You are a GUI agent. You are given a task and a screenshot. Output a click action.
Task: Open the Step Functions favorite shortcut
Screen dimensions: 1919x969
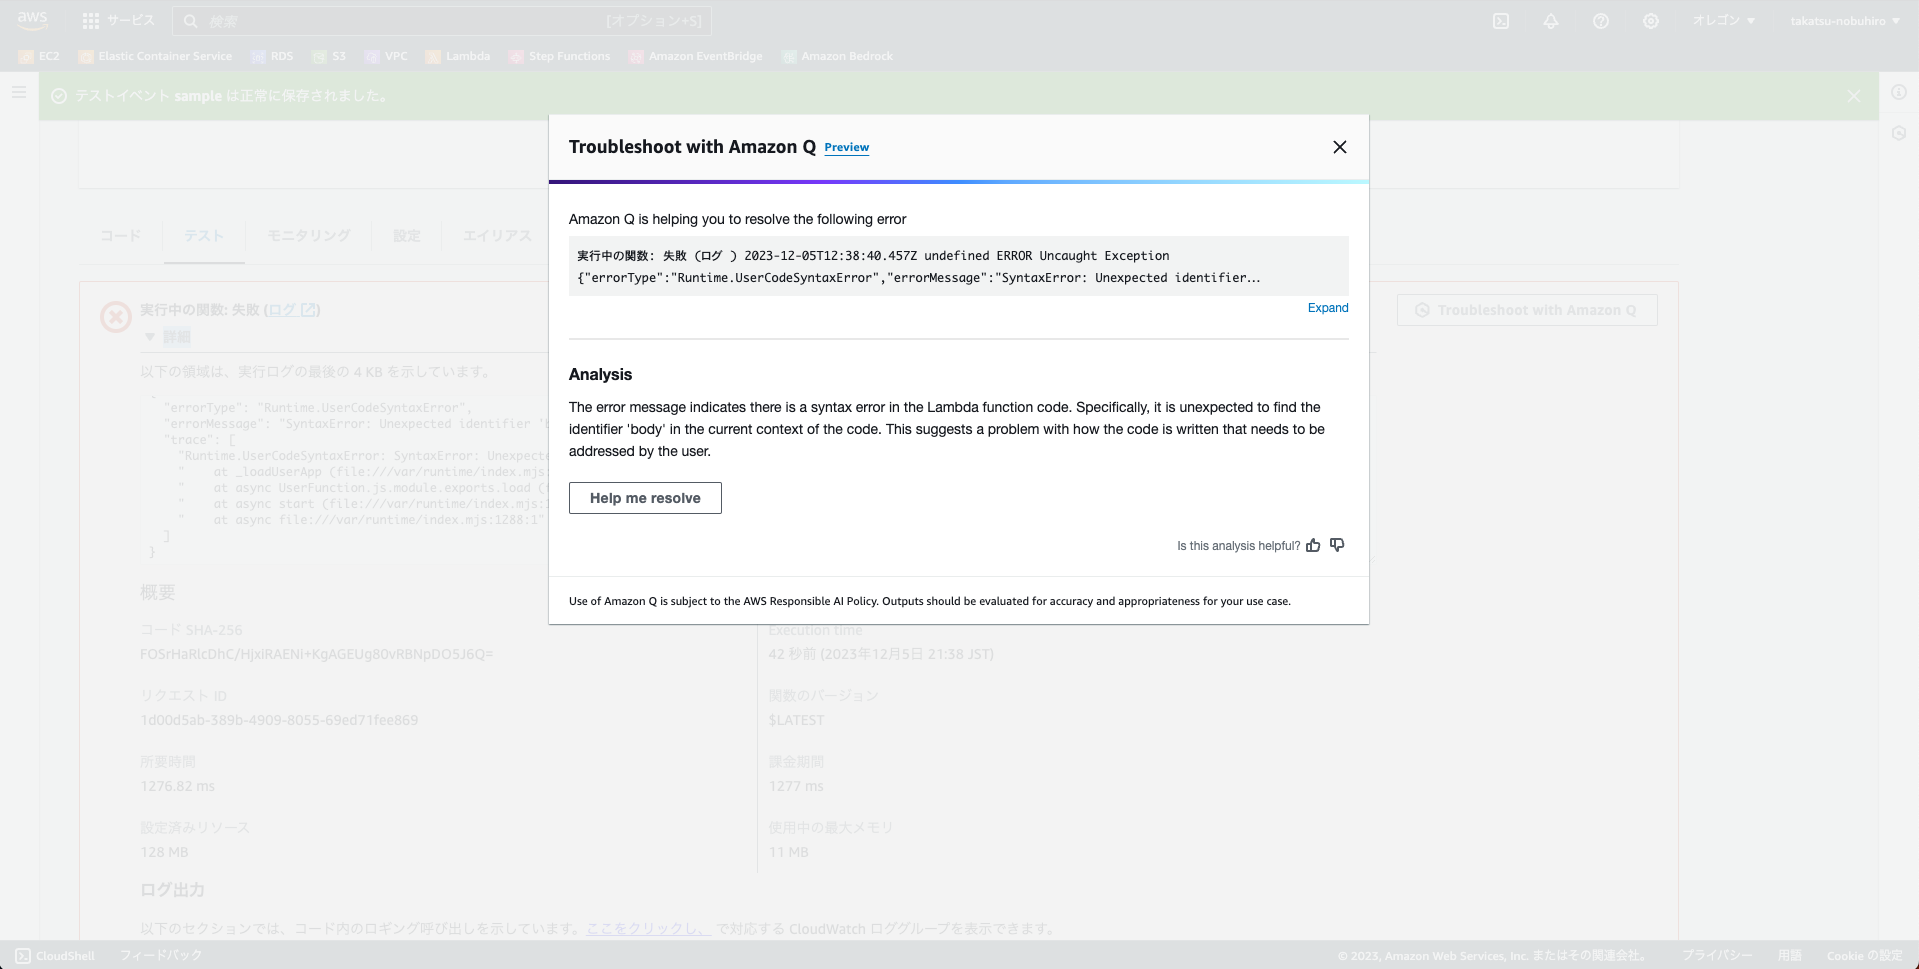tap(560, 56)
